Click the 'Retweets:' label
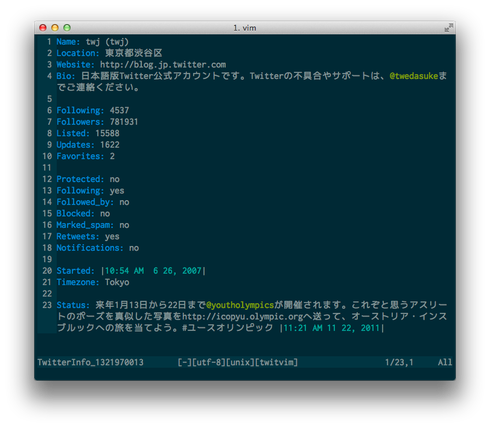This screenshot has height=428, width=490. pos(78,237)
